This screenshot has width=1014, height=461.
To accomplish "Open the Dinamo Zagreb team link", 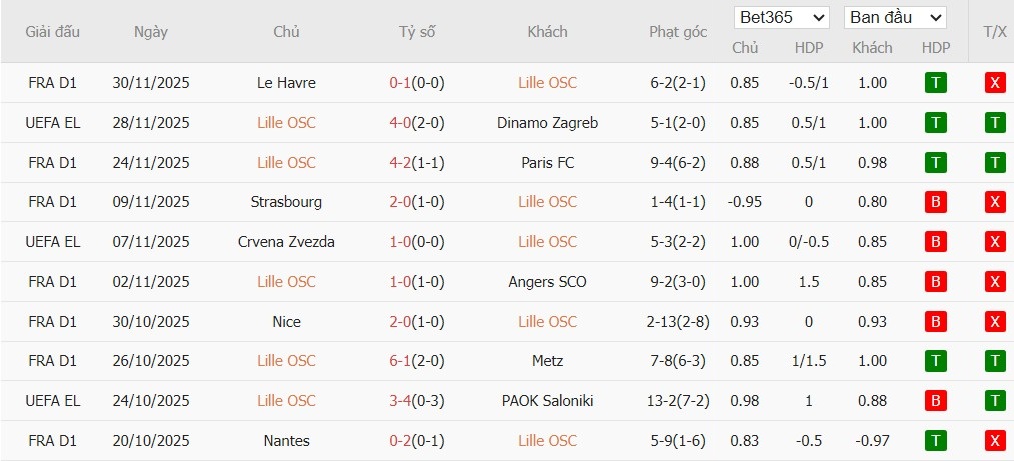I will click(547, 123).
